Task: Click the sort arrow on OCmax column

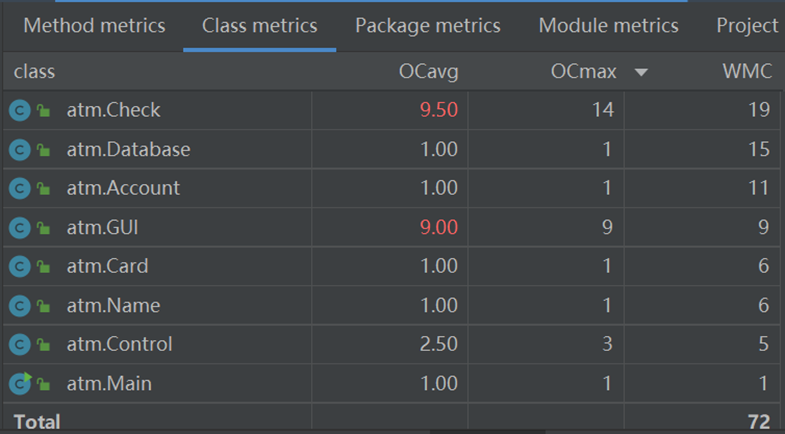Action: click(641, 72)
